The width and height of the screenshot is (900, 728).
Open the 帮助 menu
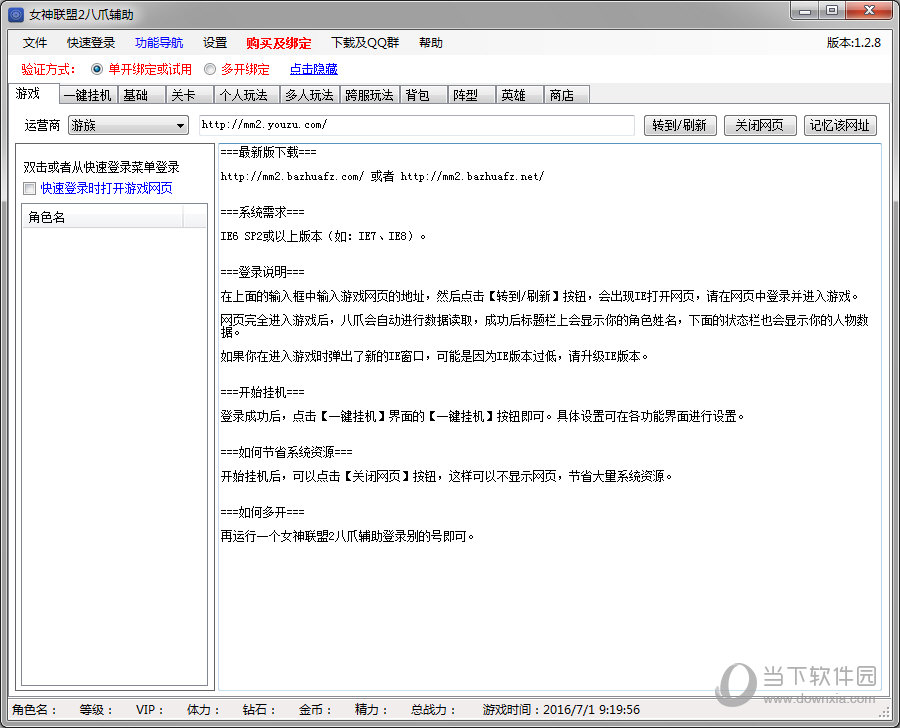tap(430, 43)
